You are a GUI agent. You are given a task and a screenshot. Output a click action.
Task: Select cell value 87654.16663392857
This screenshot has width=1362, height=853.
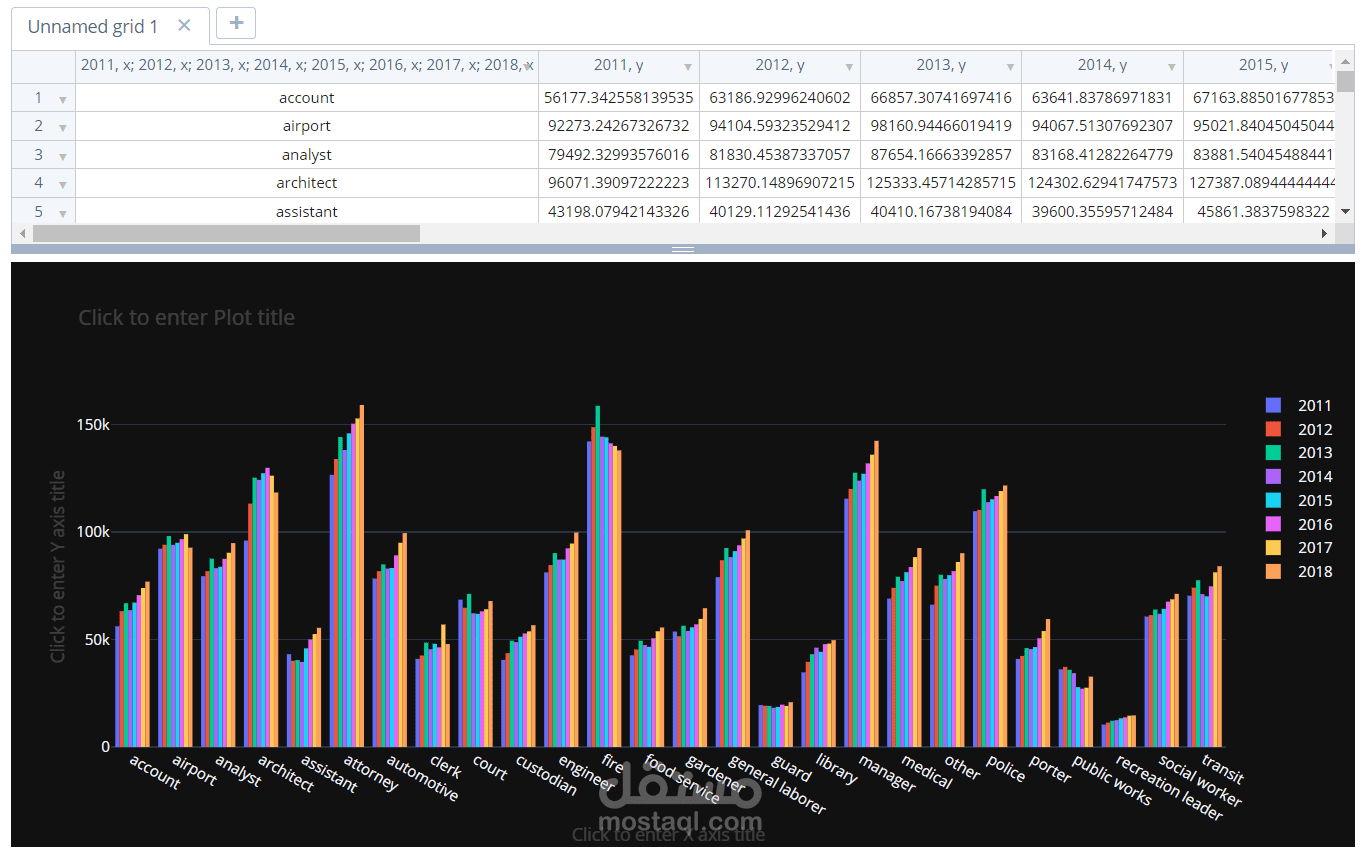(x=941, y=155)
